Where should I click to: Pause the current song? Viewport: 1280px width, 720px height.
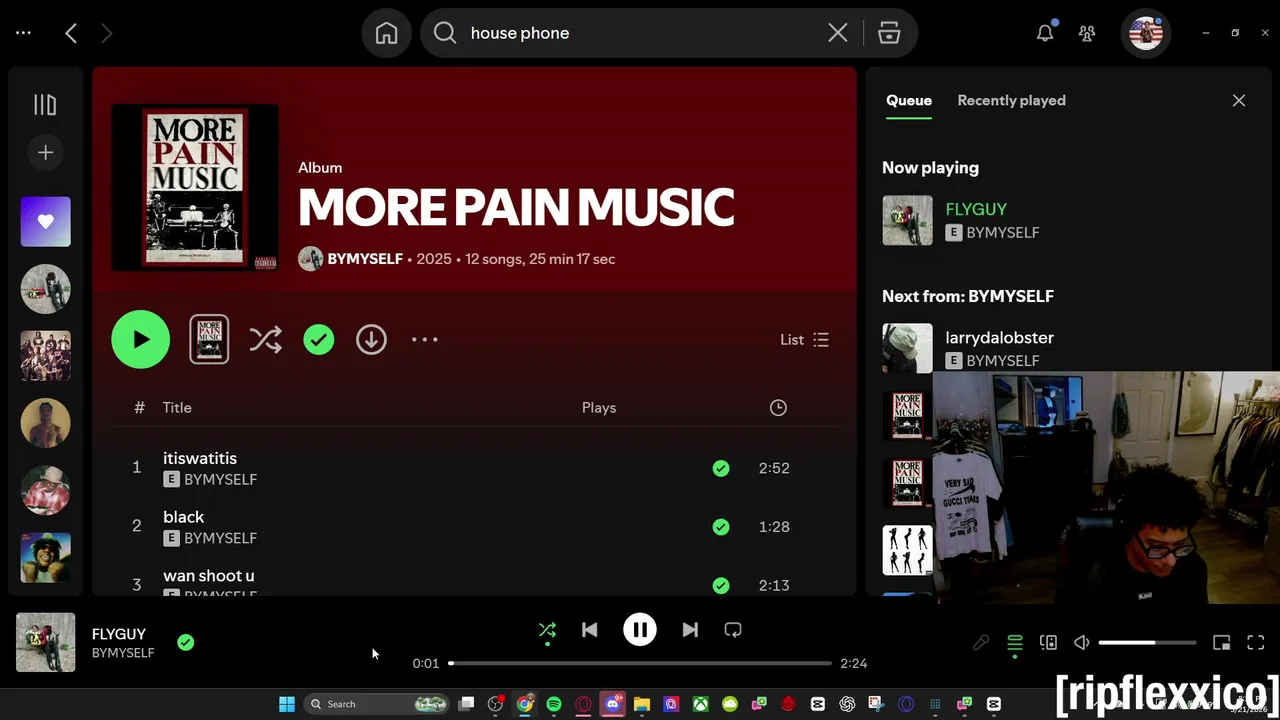coord(640,630)
